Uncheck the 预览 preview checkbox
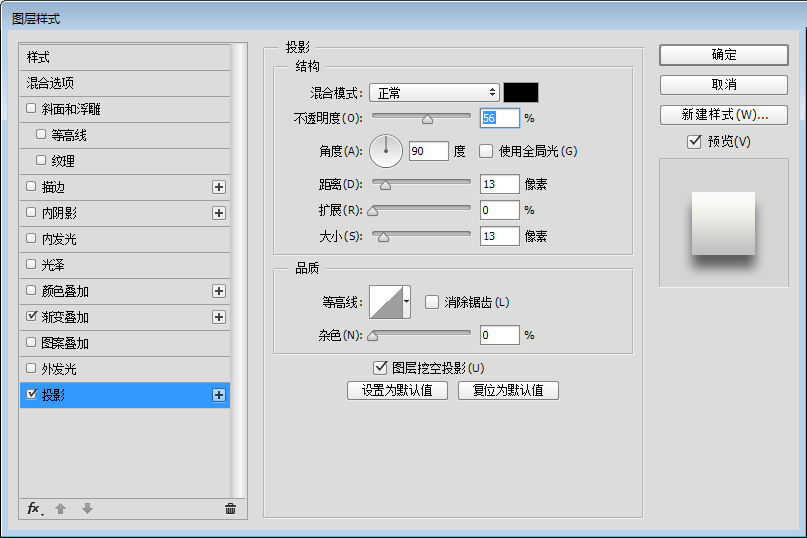807x538 pixels. coord(694,142)
